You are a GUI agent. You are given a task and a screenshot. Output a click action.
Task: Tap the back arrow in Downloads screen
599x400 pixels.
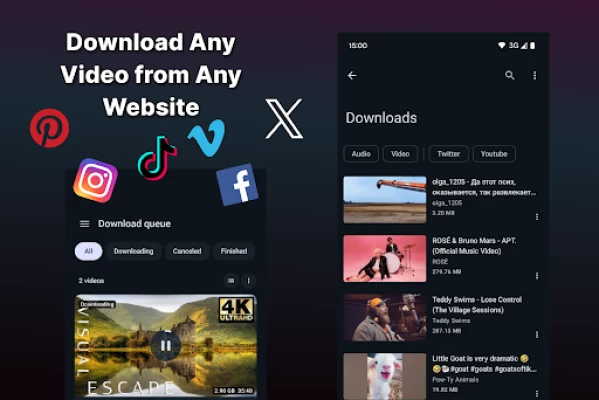tap(352, 76)
